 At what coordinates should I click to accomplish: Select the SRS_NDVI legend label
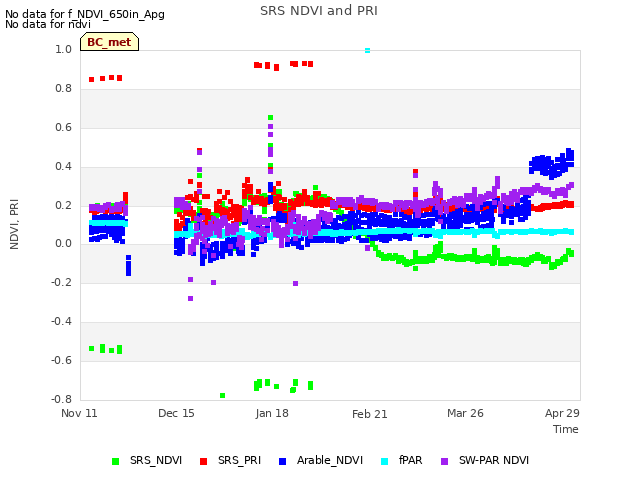156,460
